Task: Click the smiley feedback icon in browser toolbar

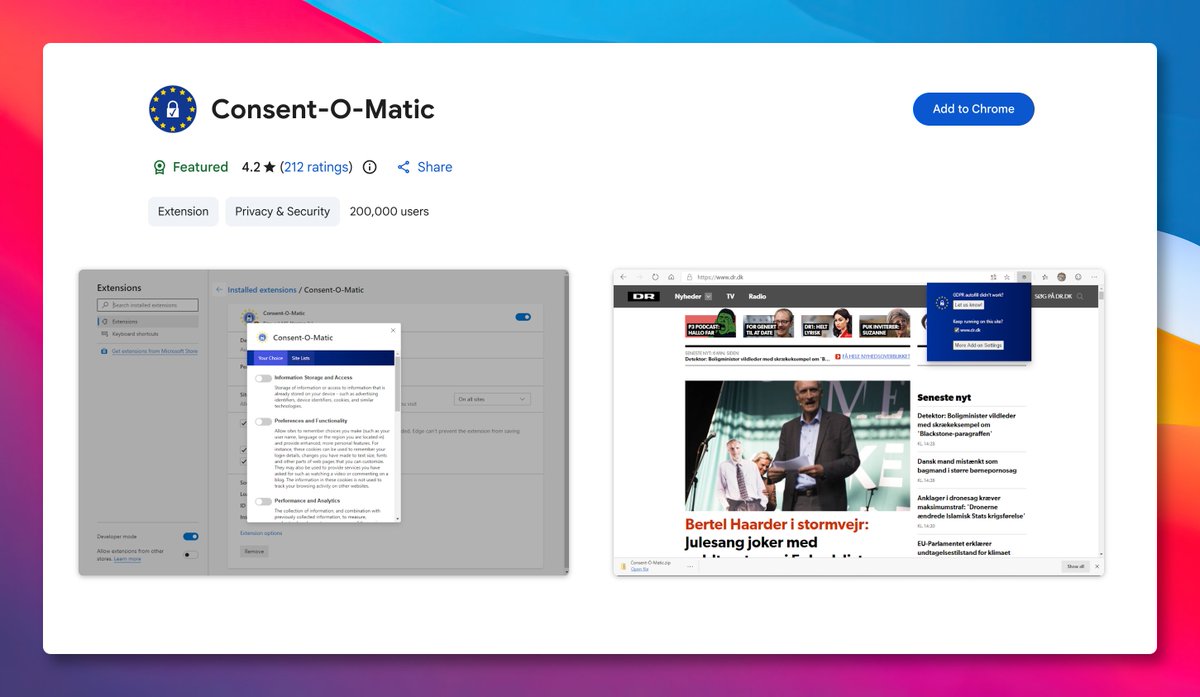Action: (1078, 277)
